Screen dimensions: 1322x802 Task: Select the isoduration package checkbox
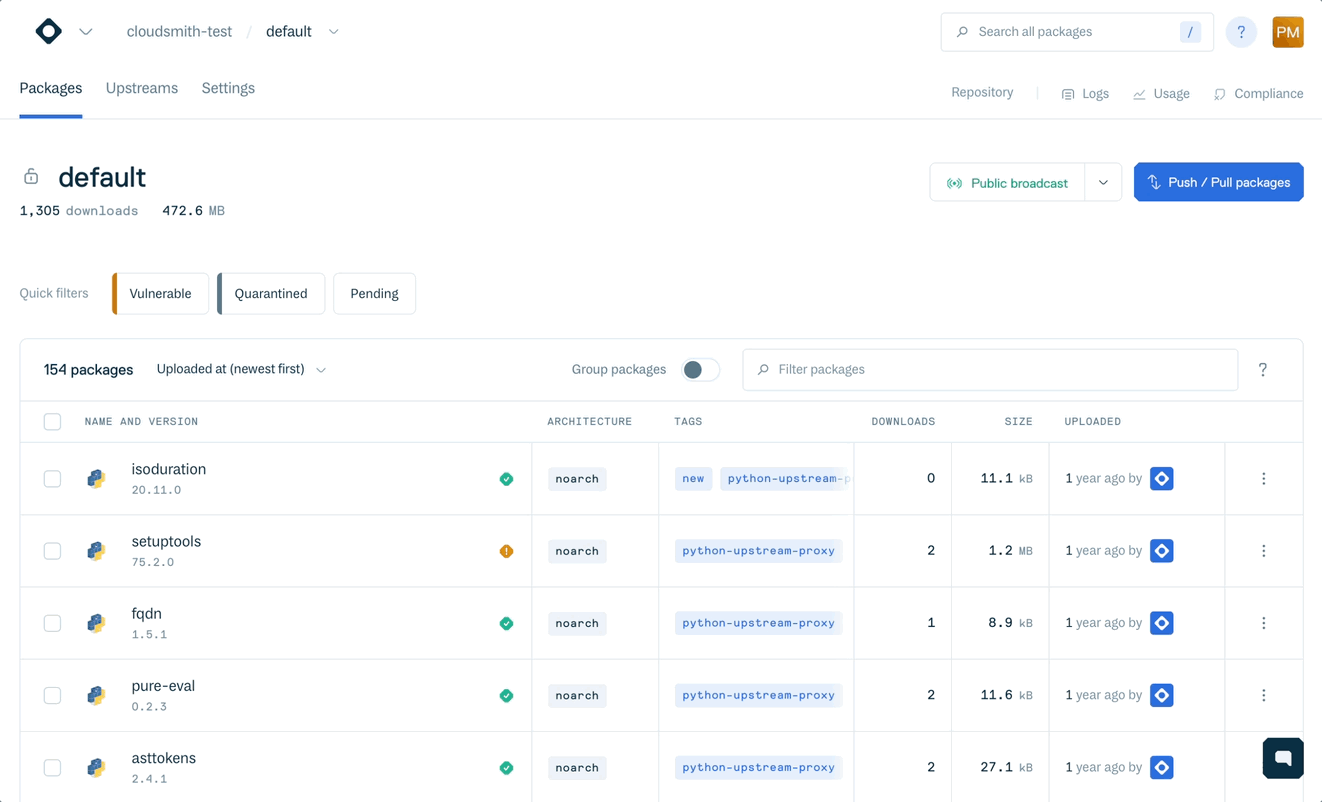coord(52,479)
